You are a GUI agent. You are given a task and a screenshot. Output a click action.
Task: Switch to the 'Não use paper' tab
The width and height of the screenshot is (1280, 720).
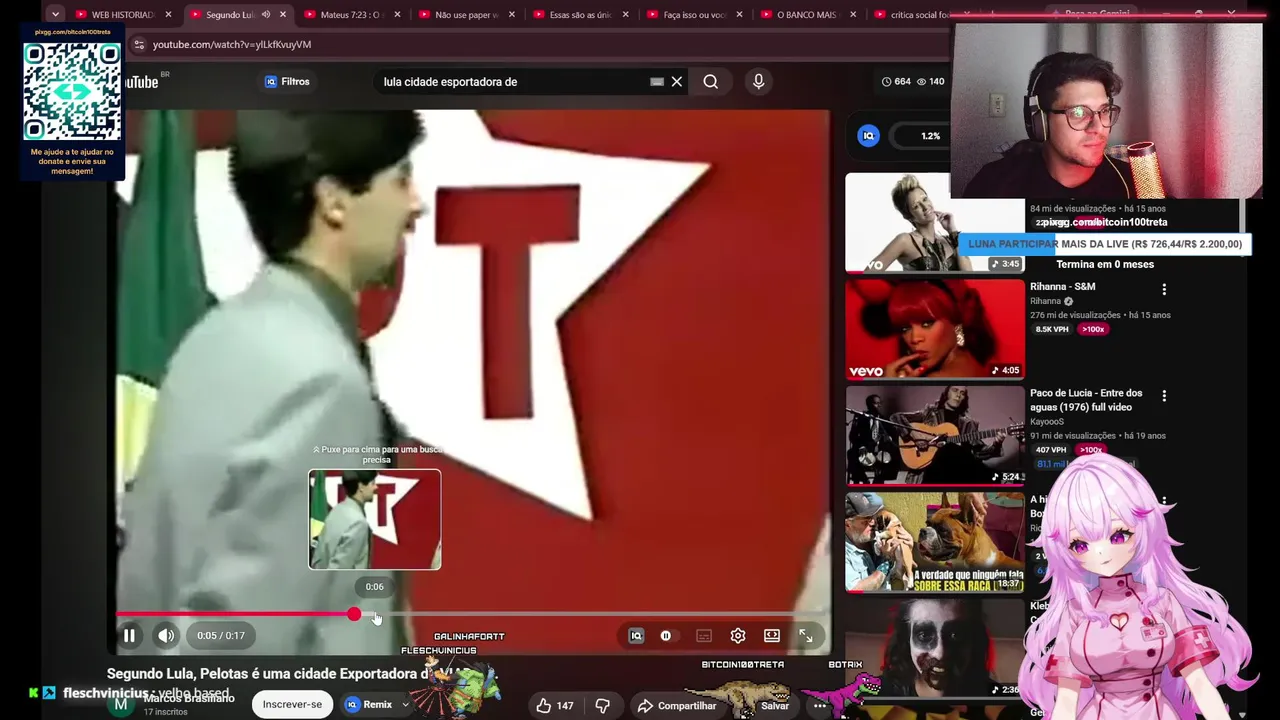pos(466,15)
